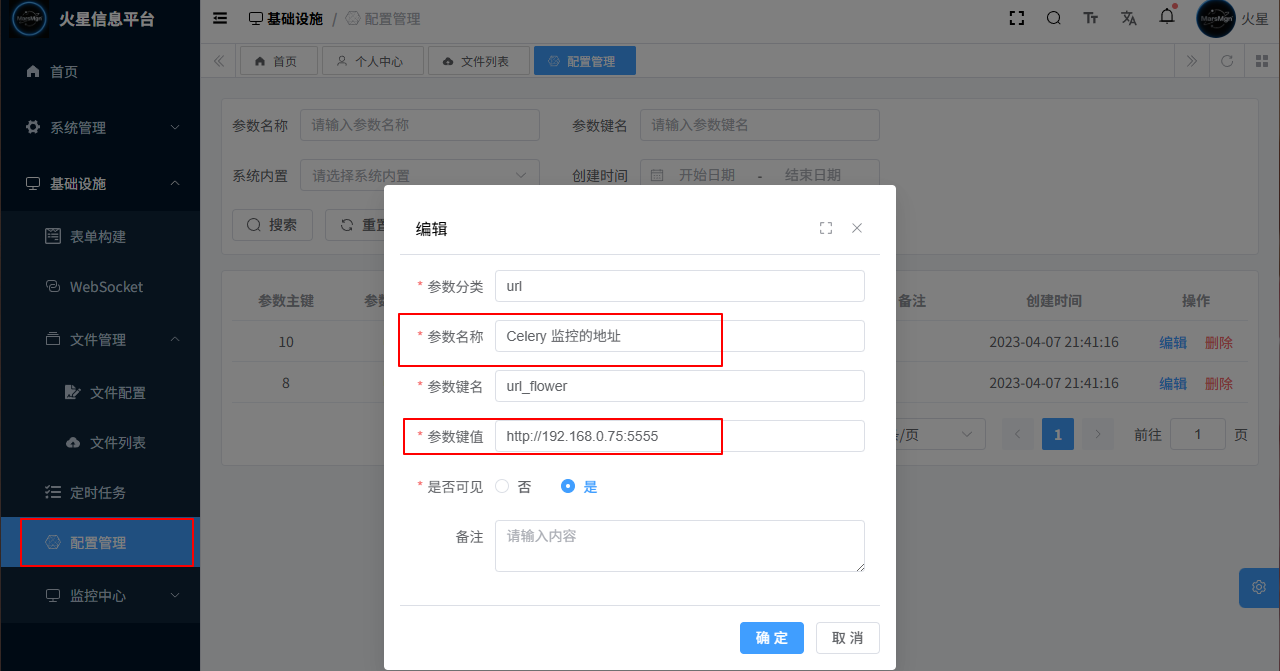This screenshot has width=1280, height=671.
Task: Open 定时任务 in the sidebar
Action: [98, 493]
